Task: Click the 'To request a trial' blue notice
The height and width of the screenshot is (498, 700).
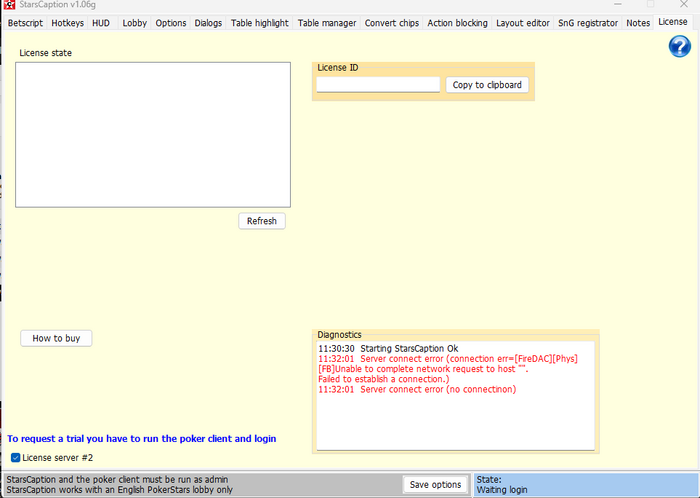Action: click(x=142, y=439)
